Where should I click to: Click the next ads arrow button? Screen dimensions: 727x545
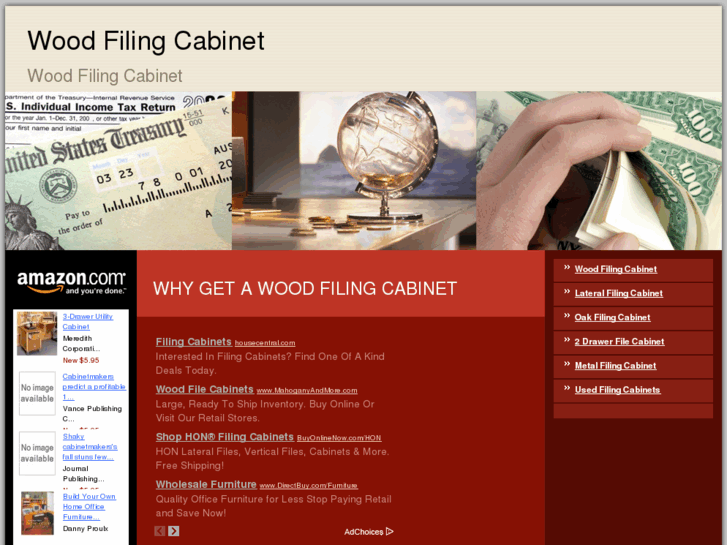(173, 531)
